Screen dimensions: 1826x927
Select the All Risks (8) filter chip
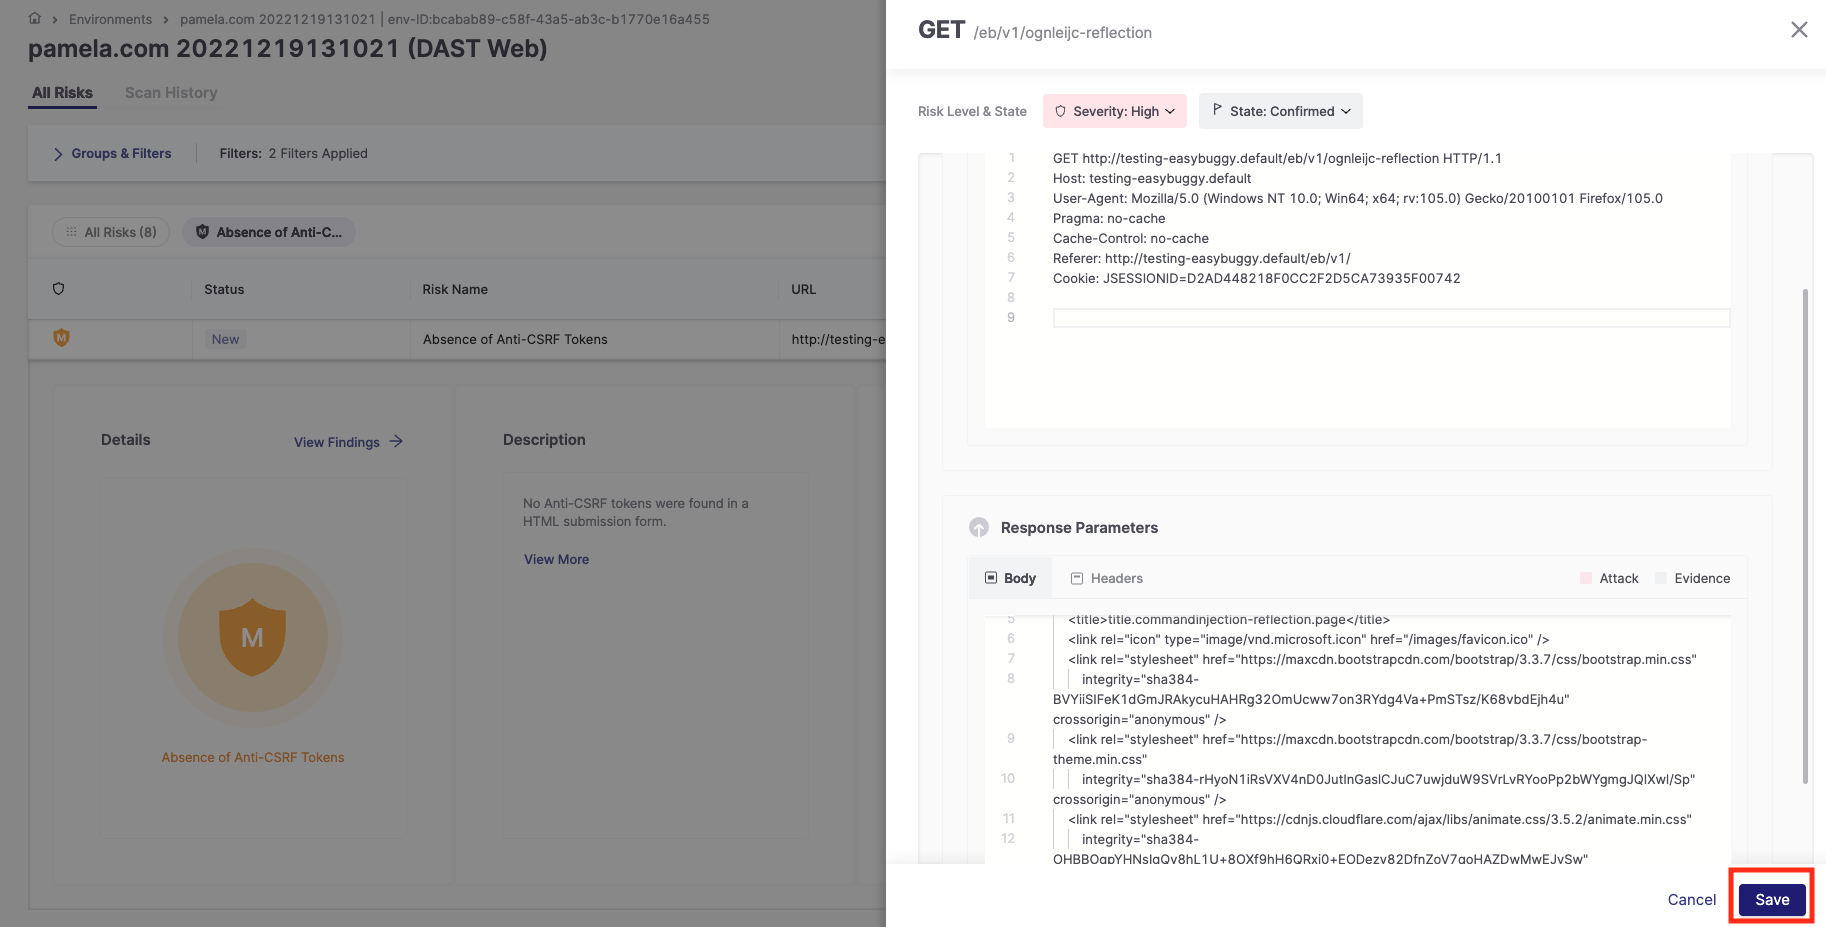coord(111,232)
